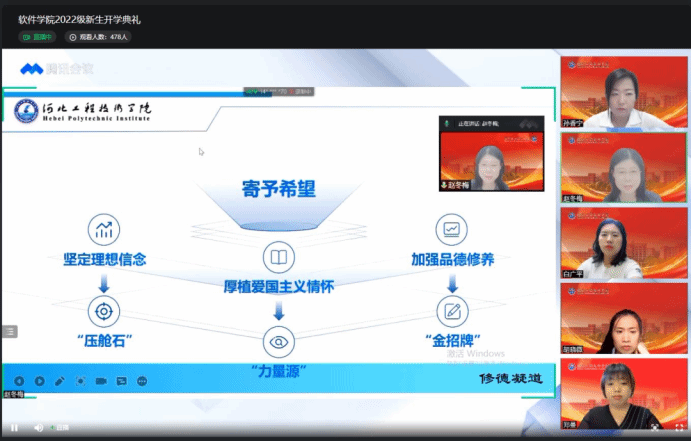
Task: Click the next slide play icon
Action: (x=40, y=381)
